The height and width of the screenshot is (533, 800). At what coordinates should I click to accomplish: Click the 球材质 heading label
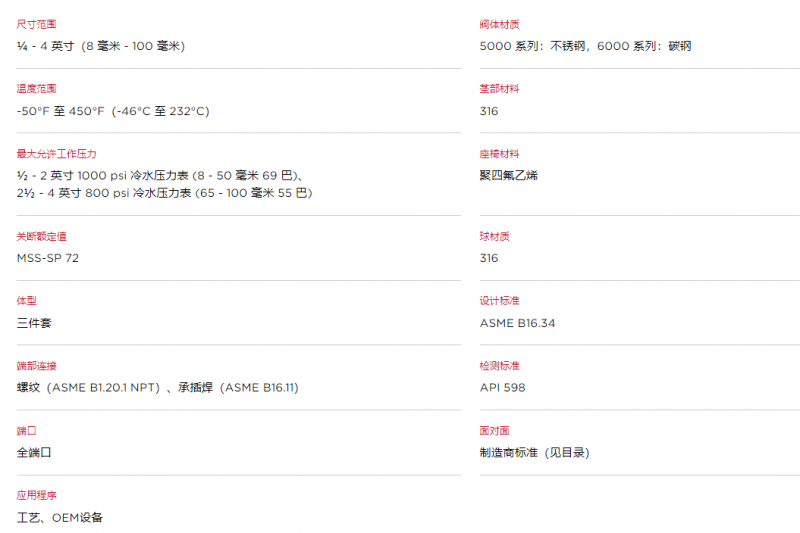(x=494, y=236)
